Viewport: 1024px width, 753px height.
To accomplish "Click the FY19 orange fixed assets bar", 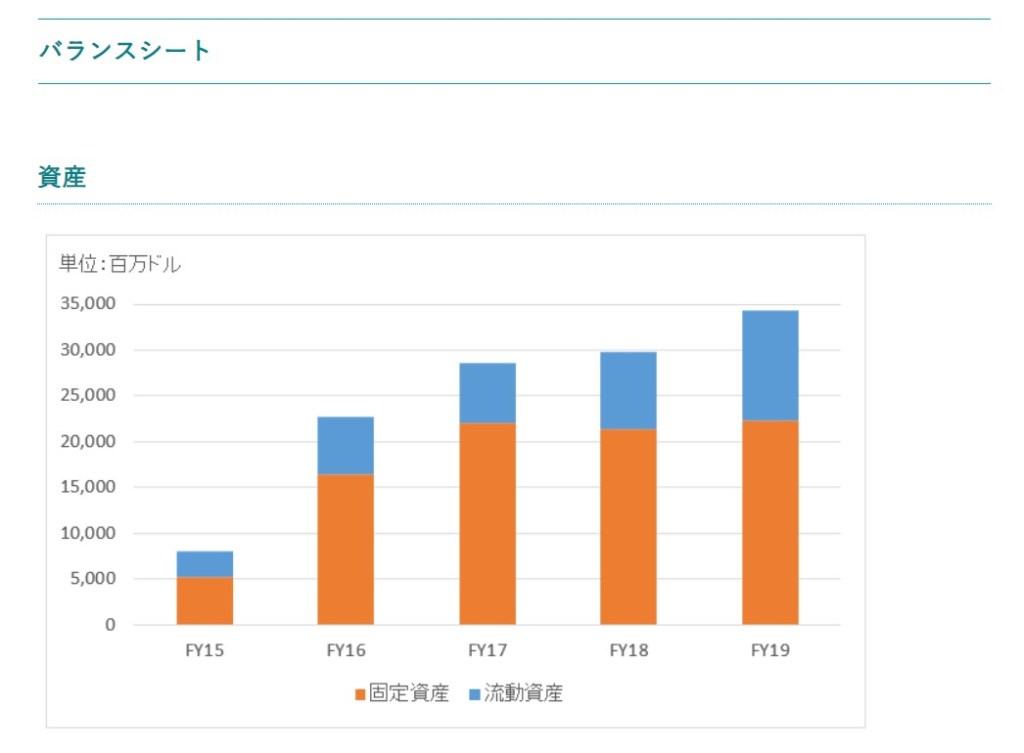I will click(x=770, y=522).
